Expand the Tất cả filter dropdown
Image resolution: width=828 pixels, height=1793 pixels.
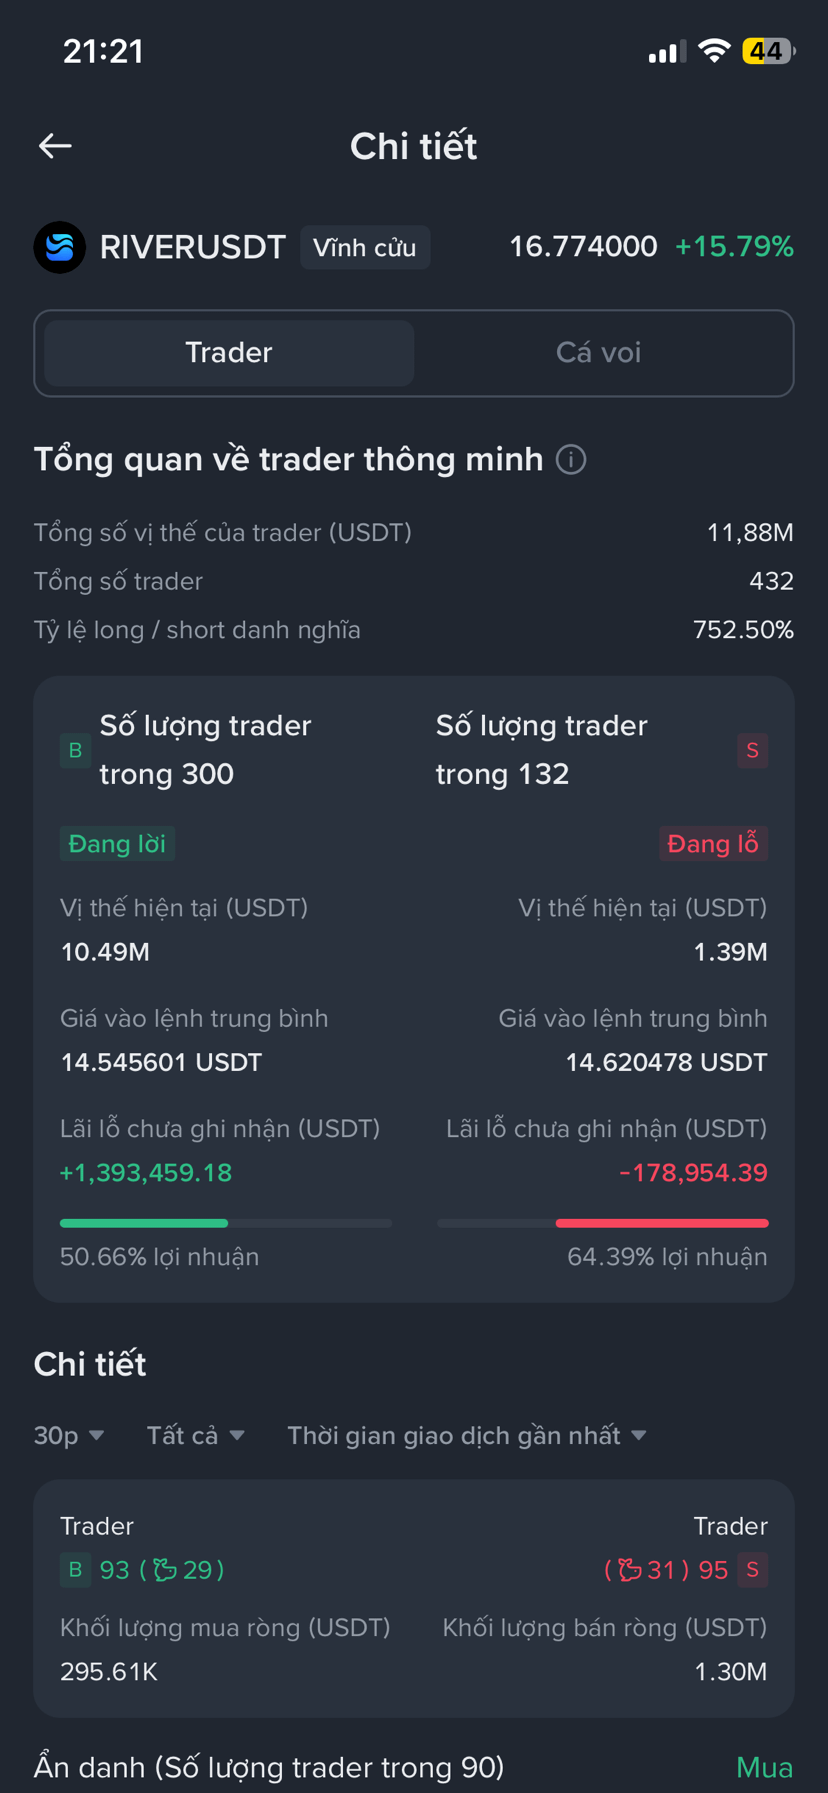coord(196,1436)
